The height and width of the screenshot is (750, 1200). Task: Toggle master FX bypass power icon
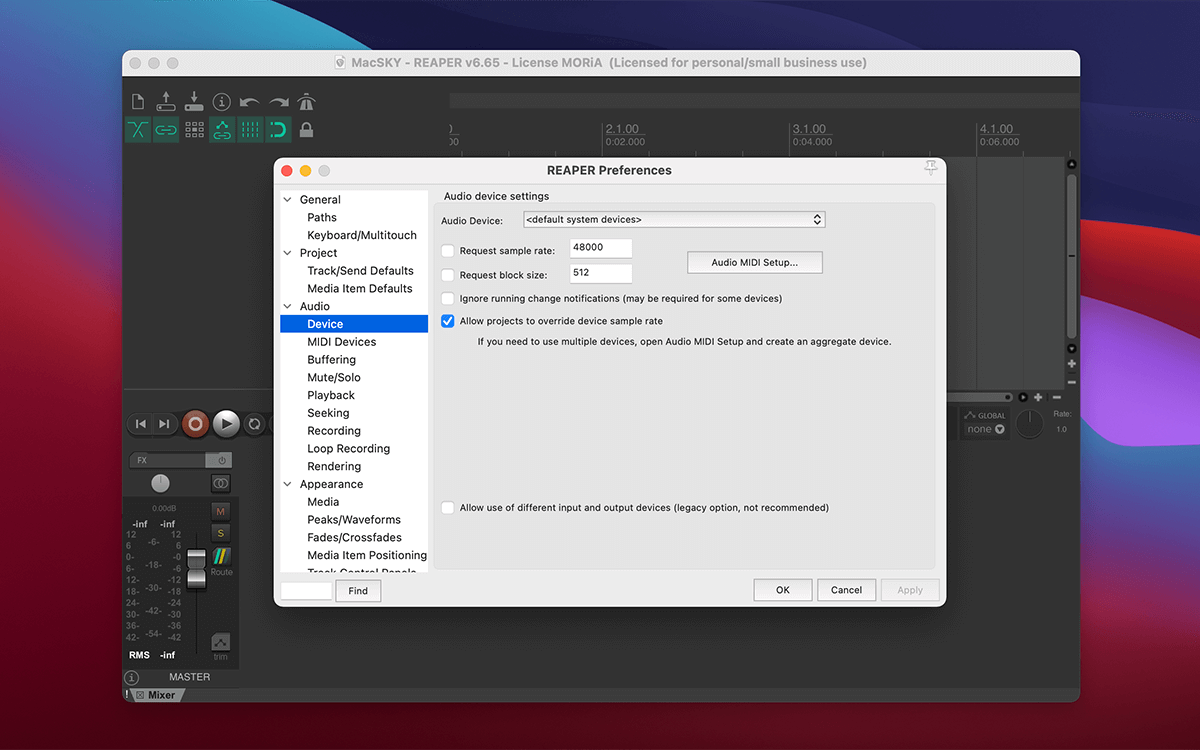pos(220,460)
